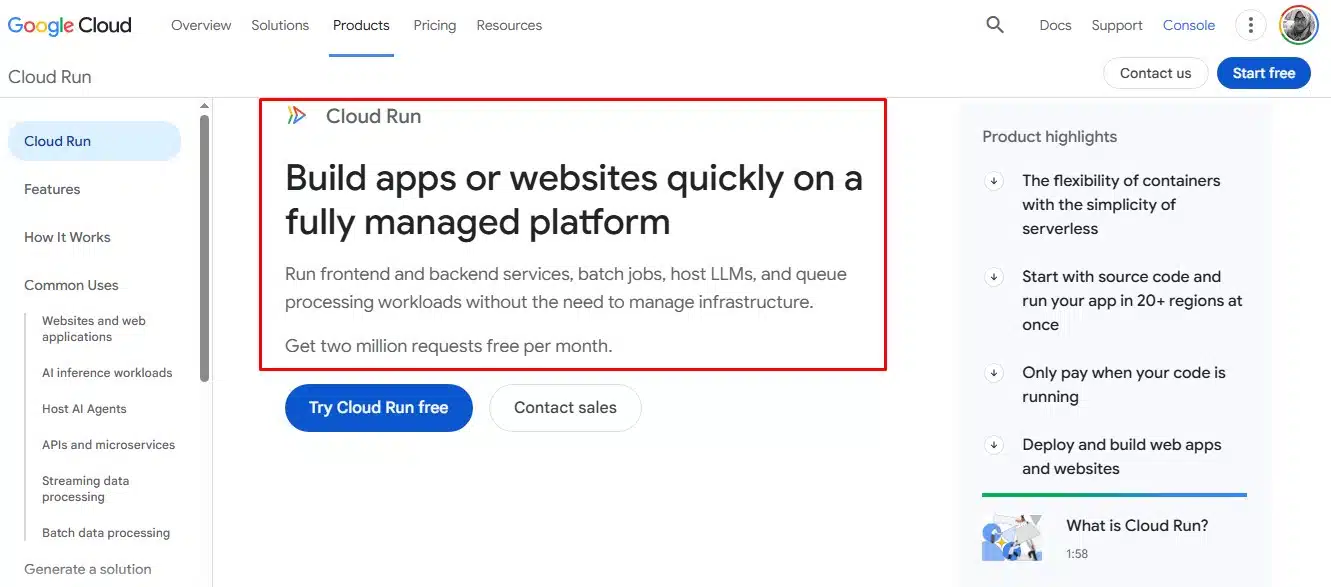Viewport: 1331px width, 587px height.
Task: Open the user account avatar
Action: click(1299, 25)
